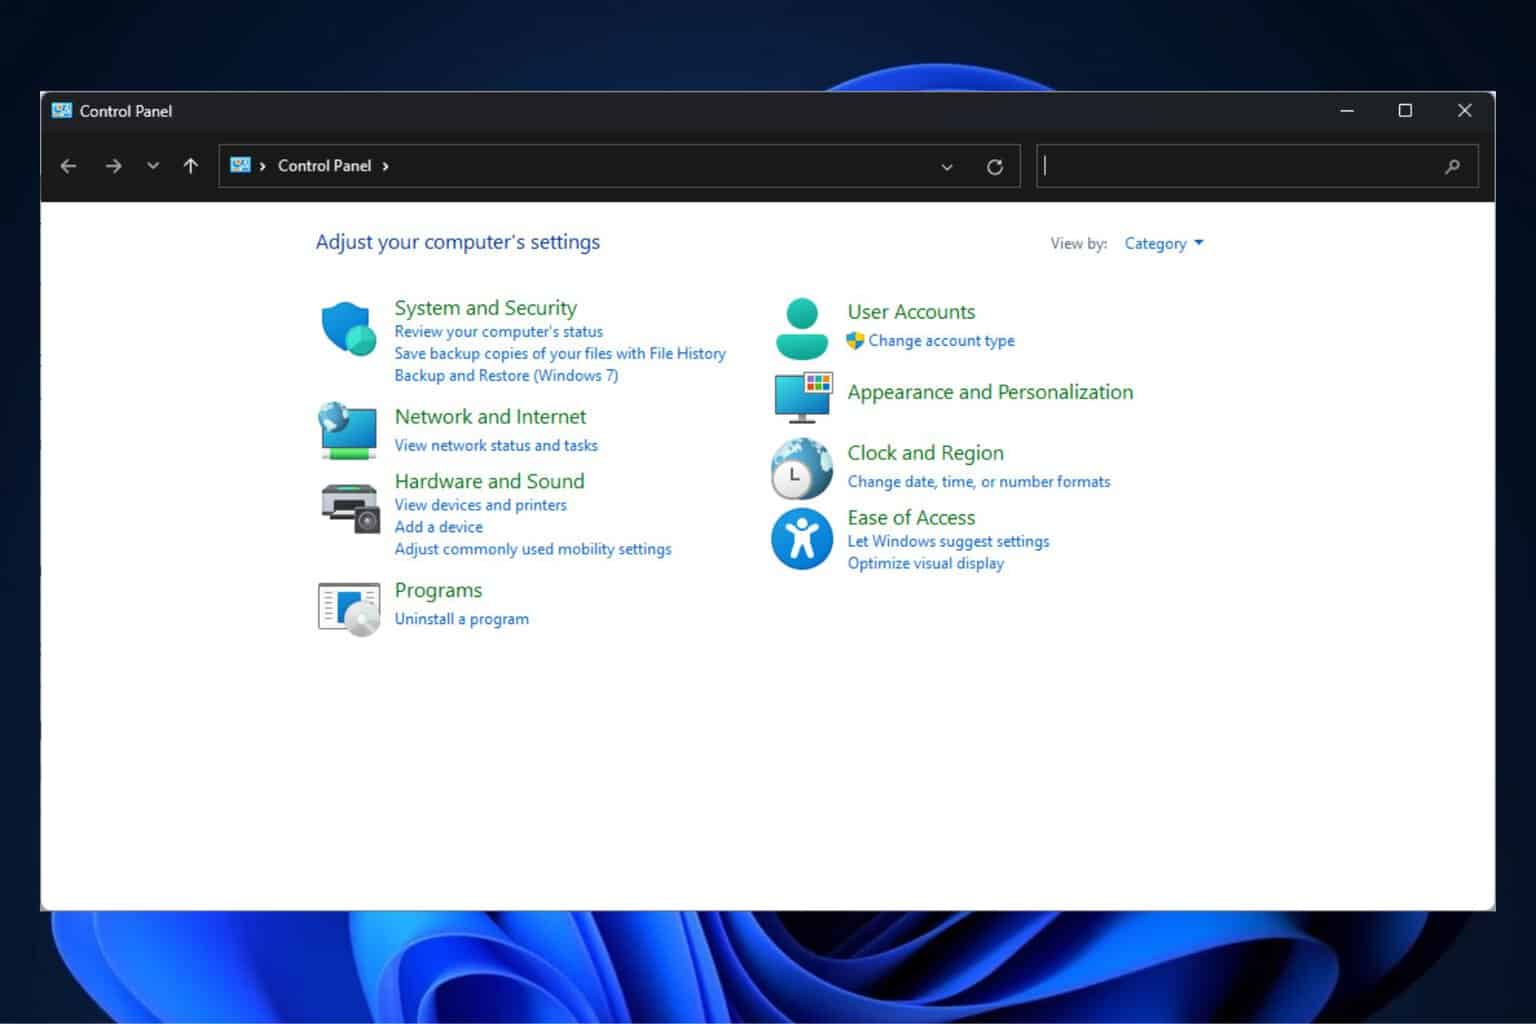The image size is (1536, 1024).
Task: Open the System and Security shield icon
Action: click(x=348, y=328)
